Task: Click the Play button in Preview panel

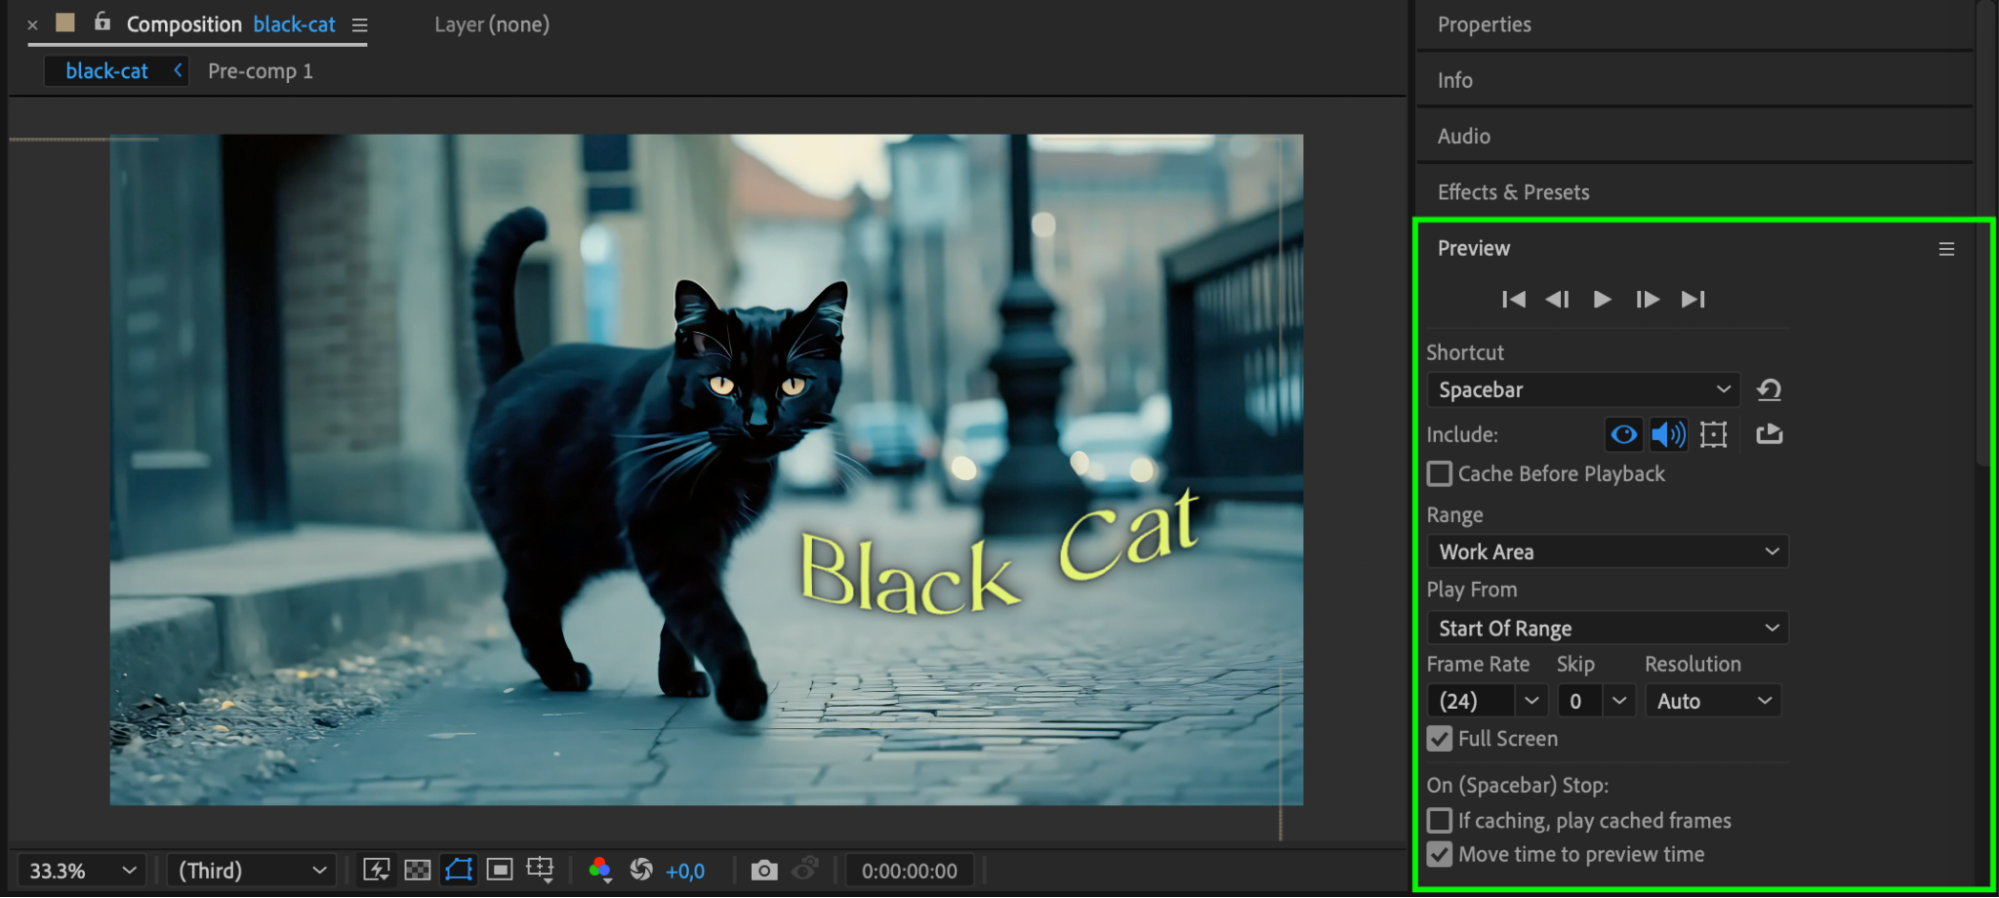Action: (x=1601, y=299)
